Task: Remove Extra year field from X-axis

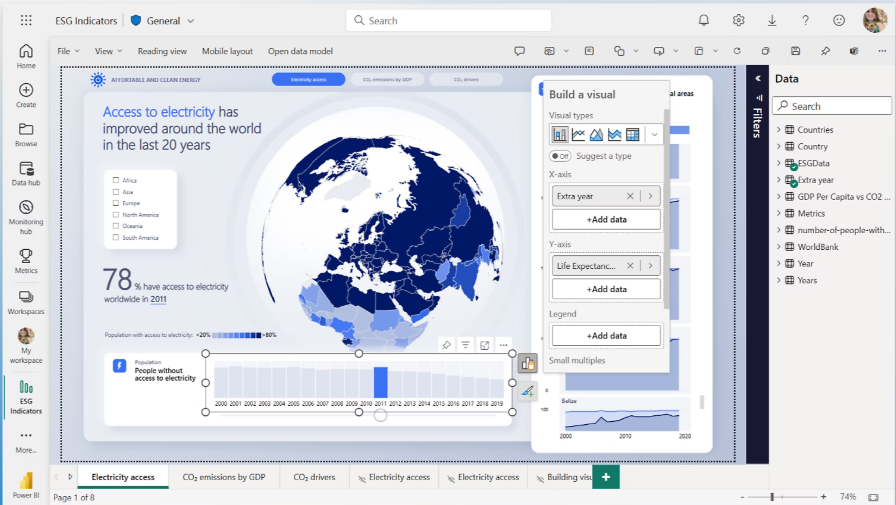Action: 630,196
